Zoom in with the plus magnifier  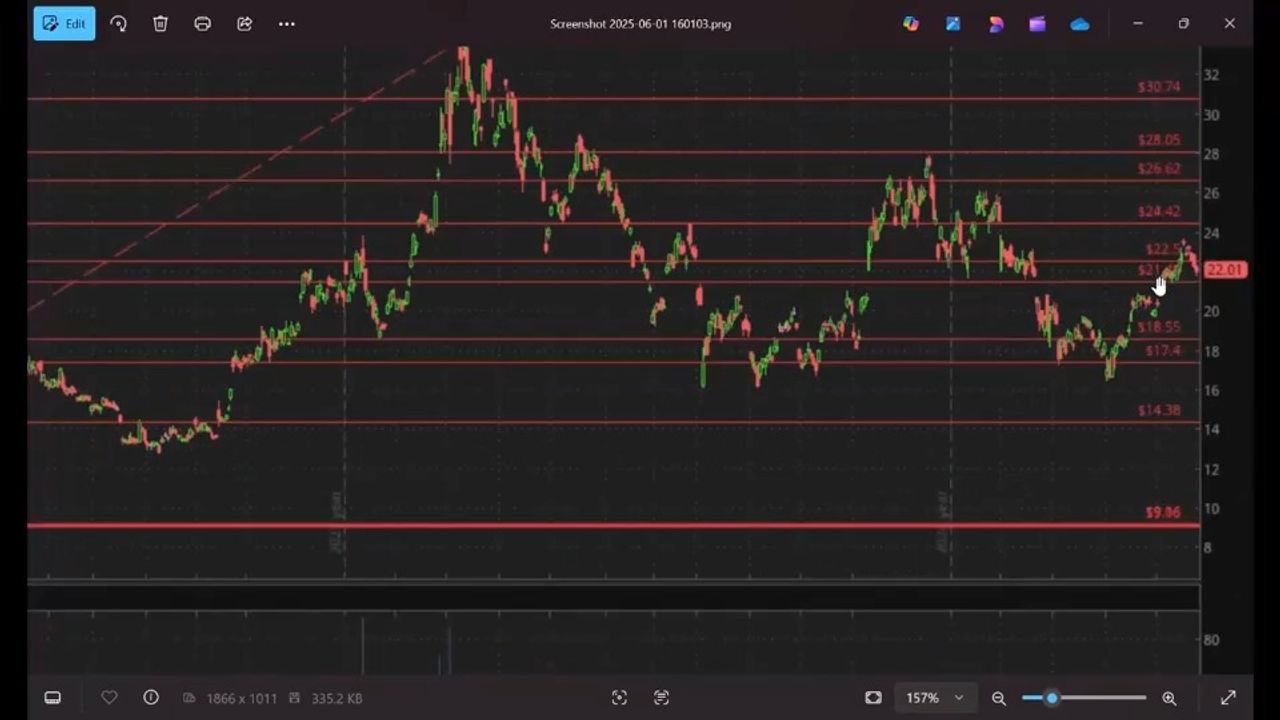[1169, 698]
